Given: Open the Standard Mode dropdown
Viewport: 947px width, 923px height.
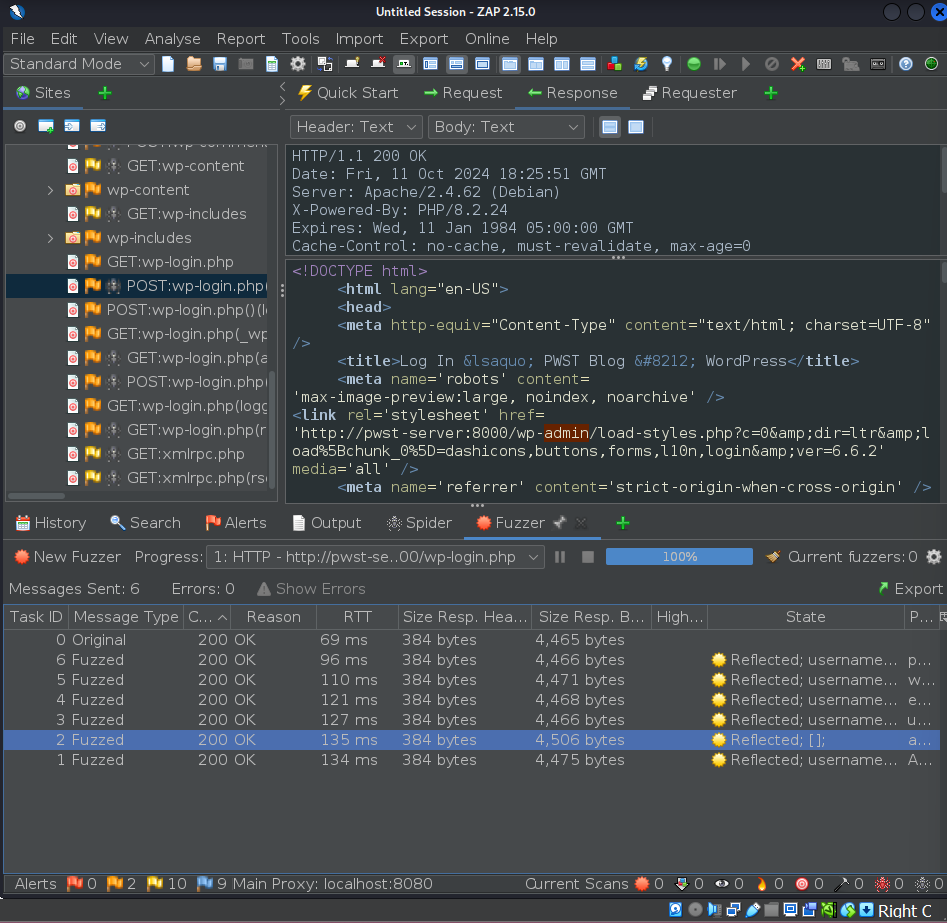Looking at the screenshot, I should pos(80,64).
